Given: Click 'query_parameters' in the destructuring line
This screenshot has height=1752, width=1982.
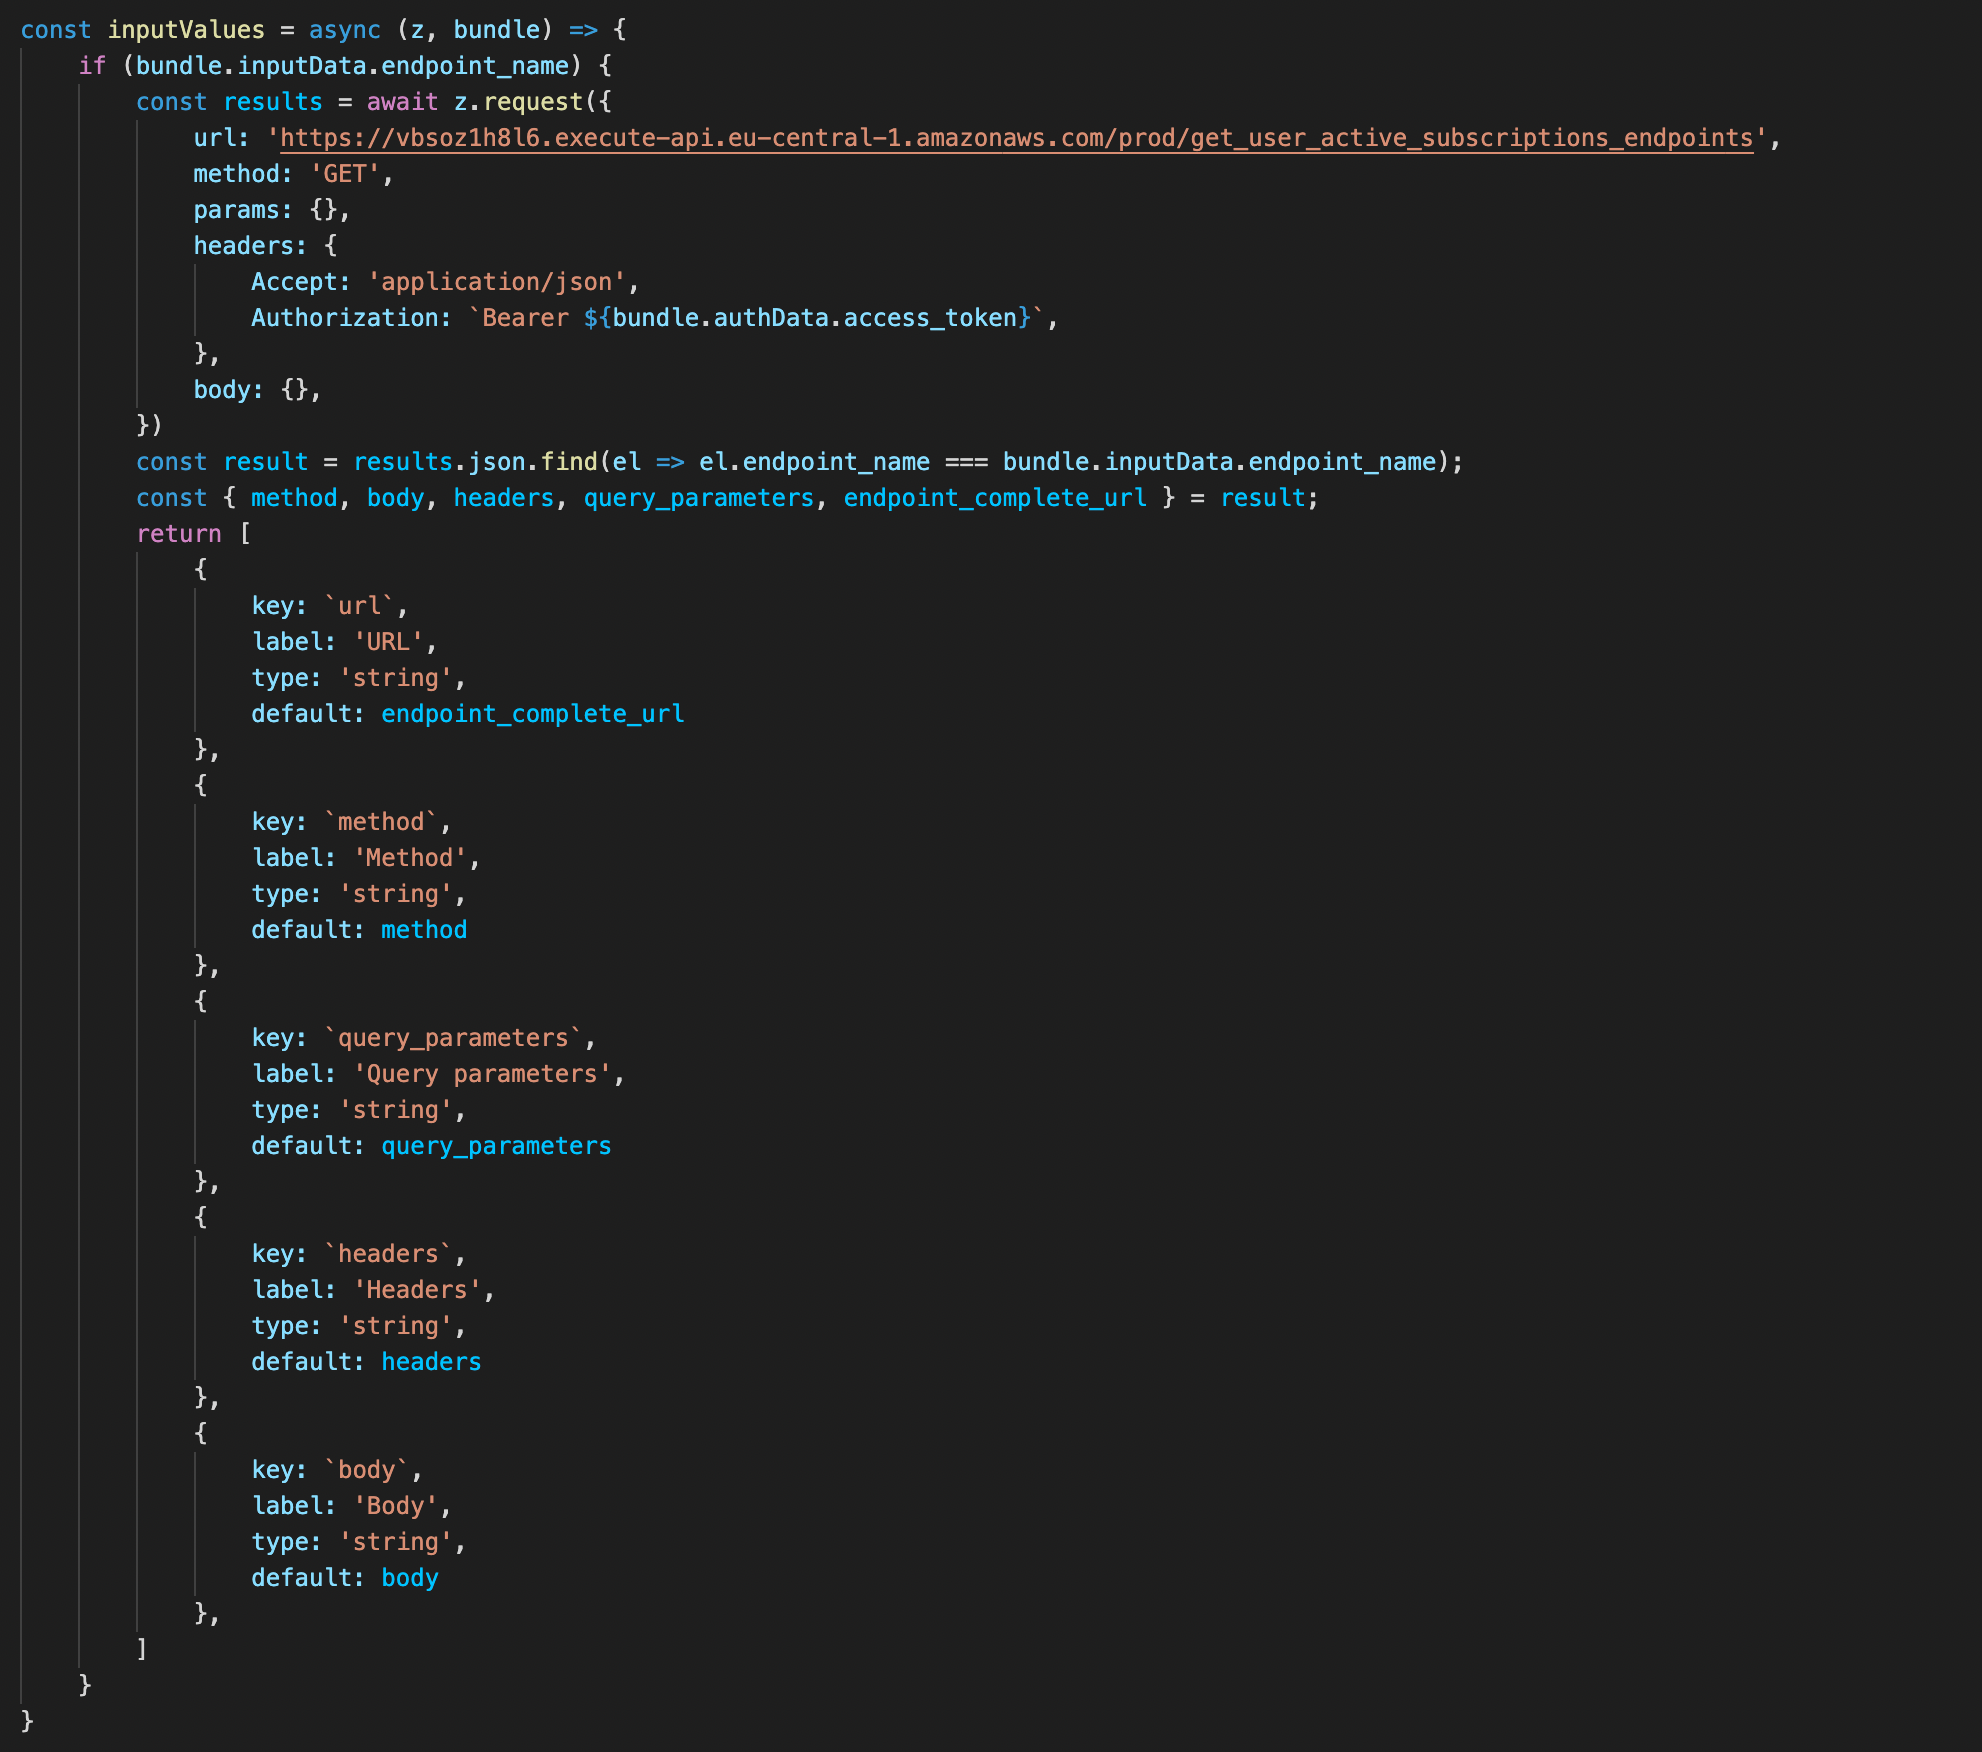Looking at the screenshot, I should pyautogui.click(x=699, y=498).
